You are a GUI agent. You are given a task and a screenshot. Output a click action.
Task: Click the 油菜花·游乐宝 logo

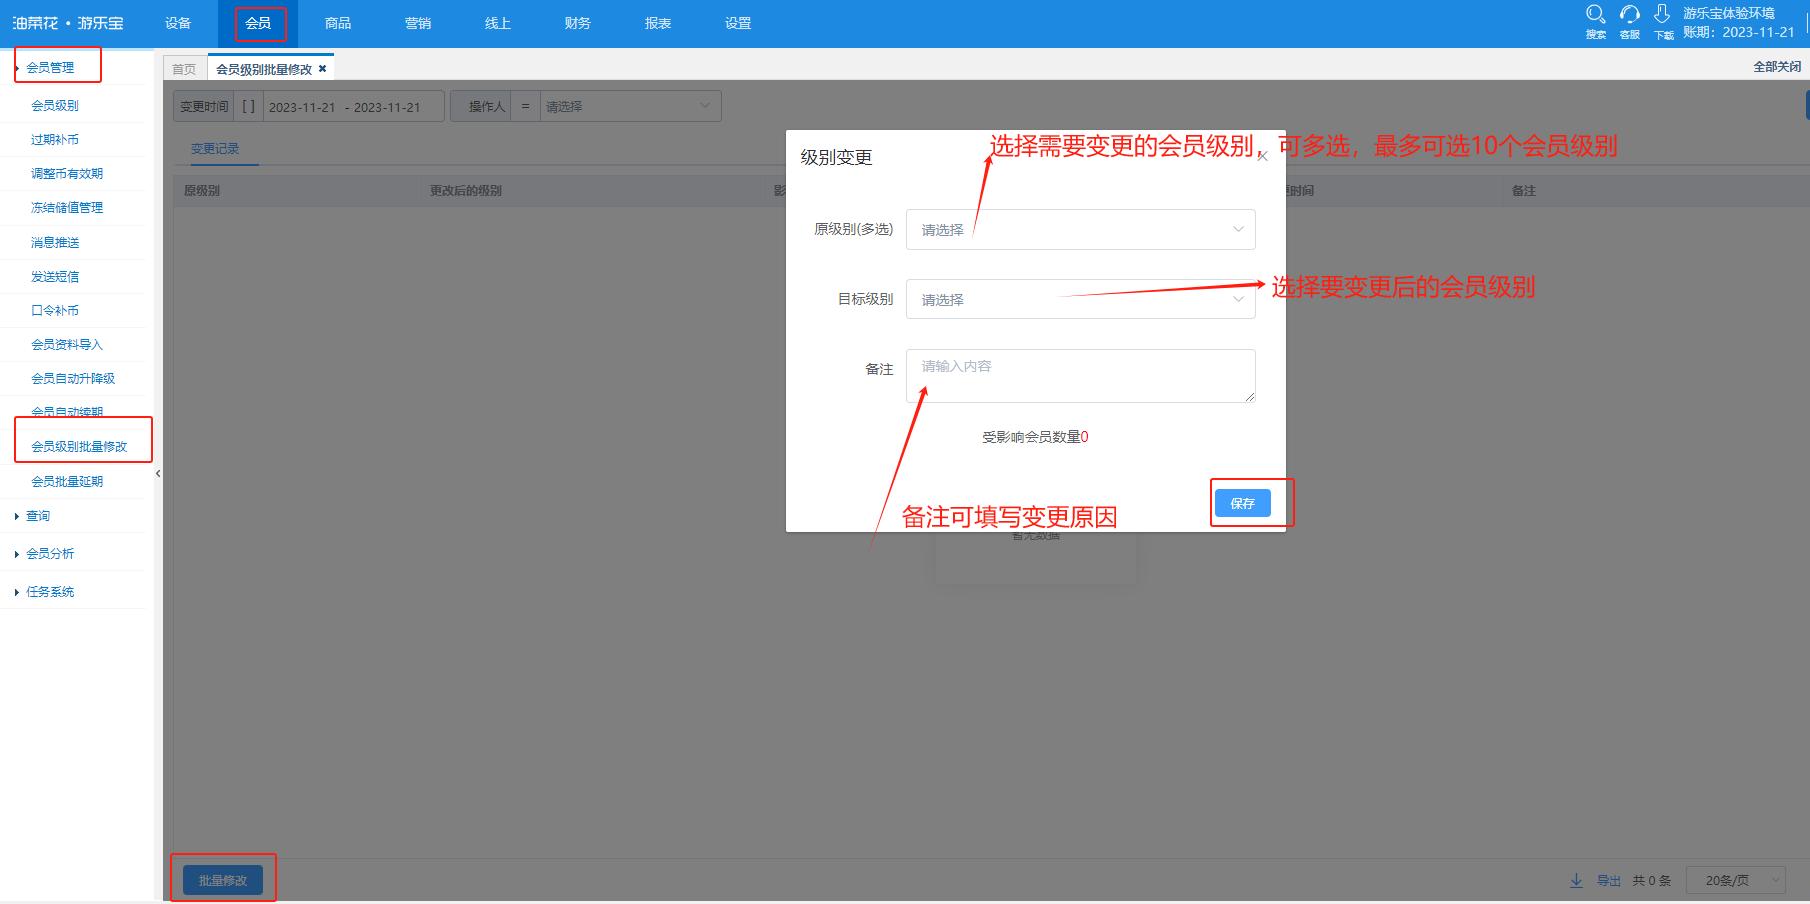coord(68,23)
